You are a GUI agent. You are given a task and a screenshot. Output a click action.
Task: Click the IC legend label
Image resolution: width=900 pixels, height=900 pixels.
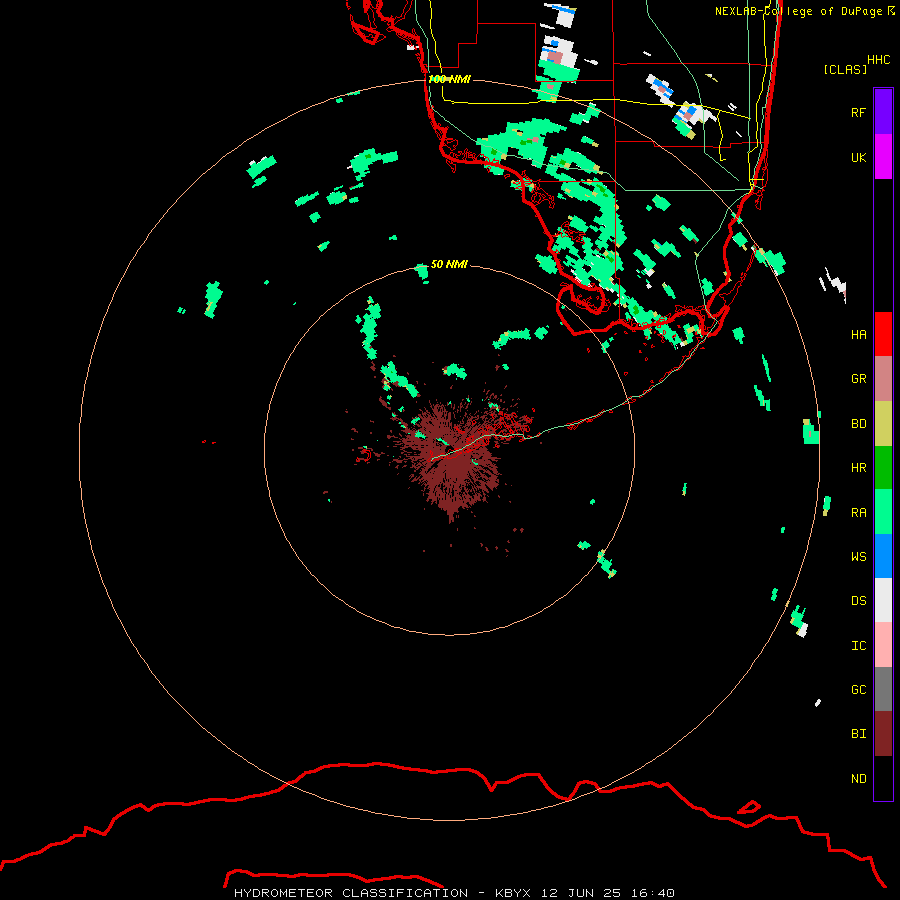click(858, 645)
